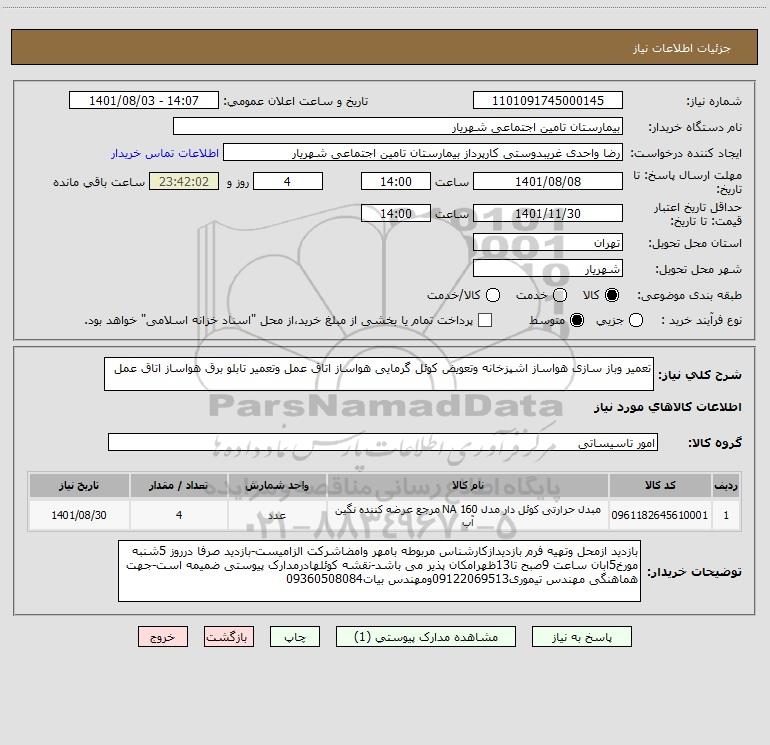Click the response deadline date 1401/08/08

[548, 181]
